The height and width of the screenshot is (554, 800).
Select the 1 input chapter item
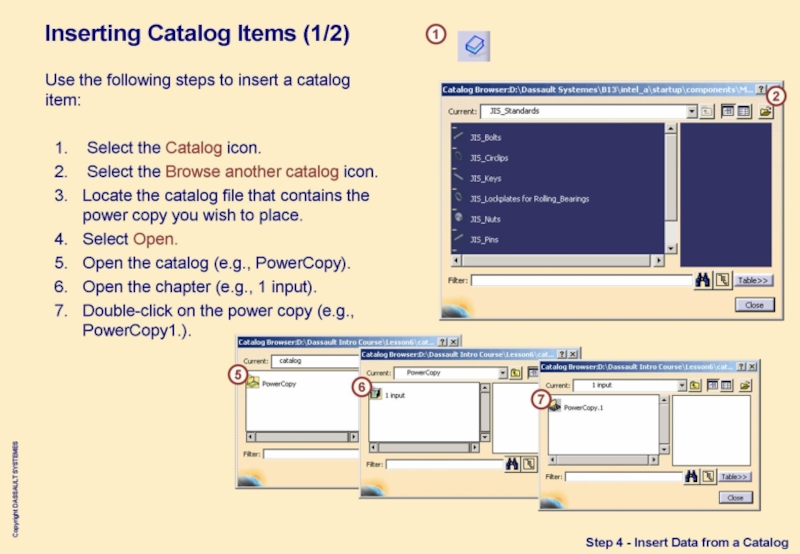(x=394, y=395)
